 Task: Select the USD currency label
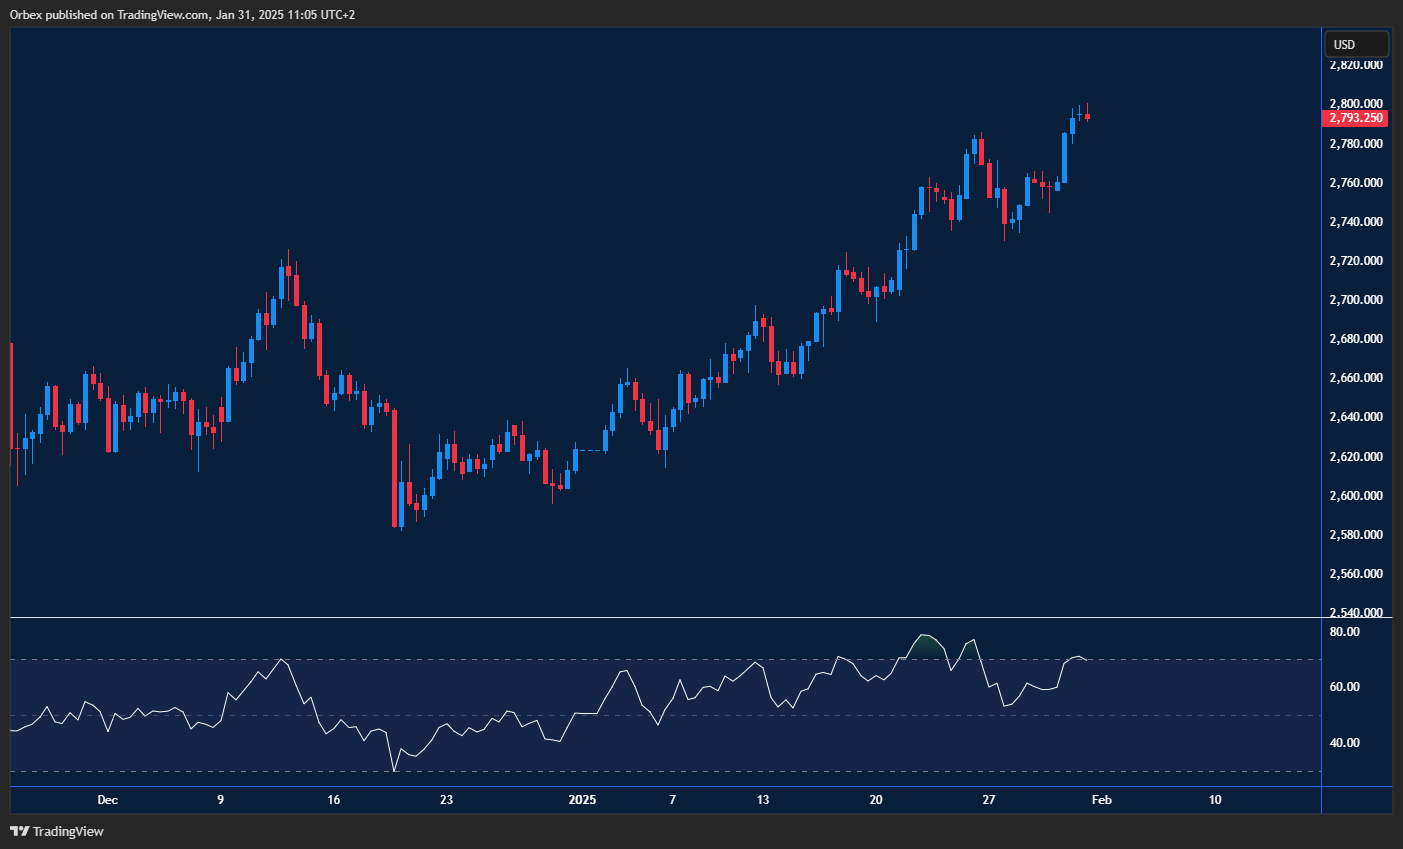pos(1356,43)
